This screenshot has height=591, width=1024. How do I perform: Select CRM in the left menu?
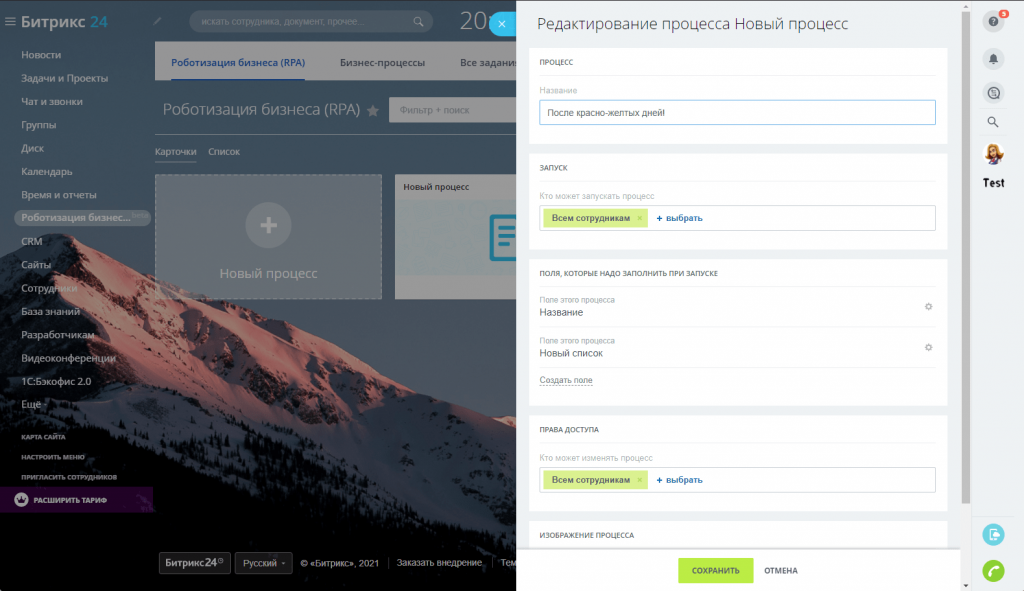(x=31, y=241)
